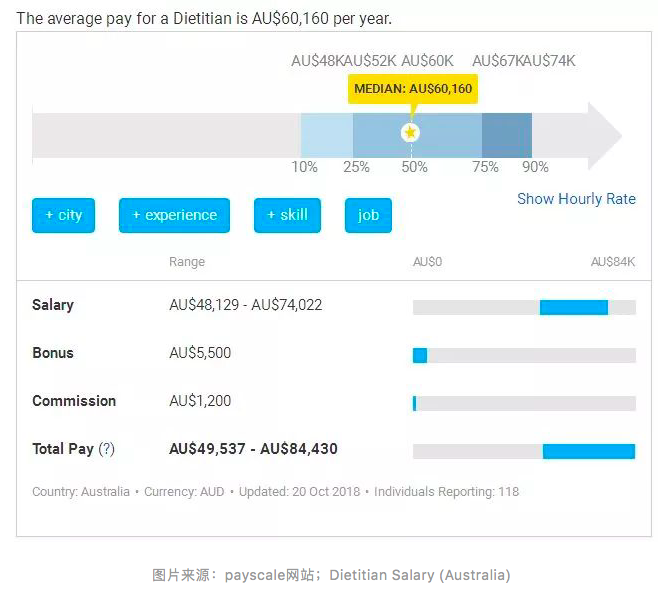Click the 50% percentile label
Viewport: 670px width, 592px height.
tap(414, 167)
